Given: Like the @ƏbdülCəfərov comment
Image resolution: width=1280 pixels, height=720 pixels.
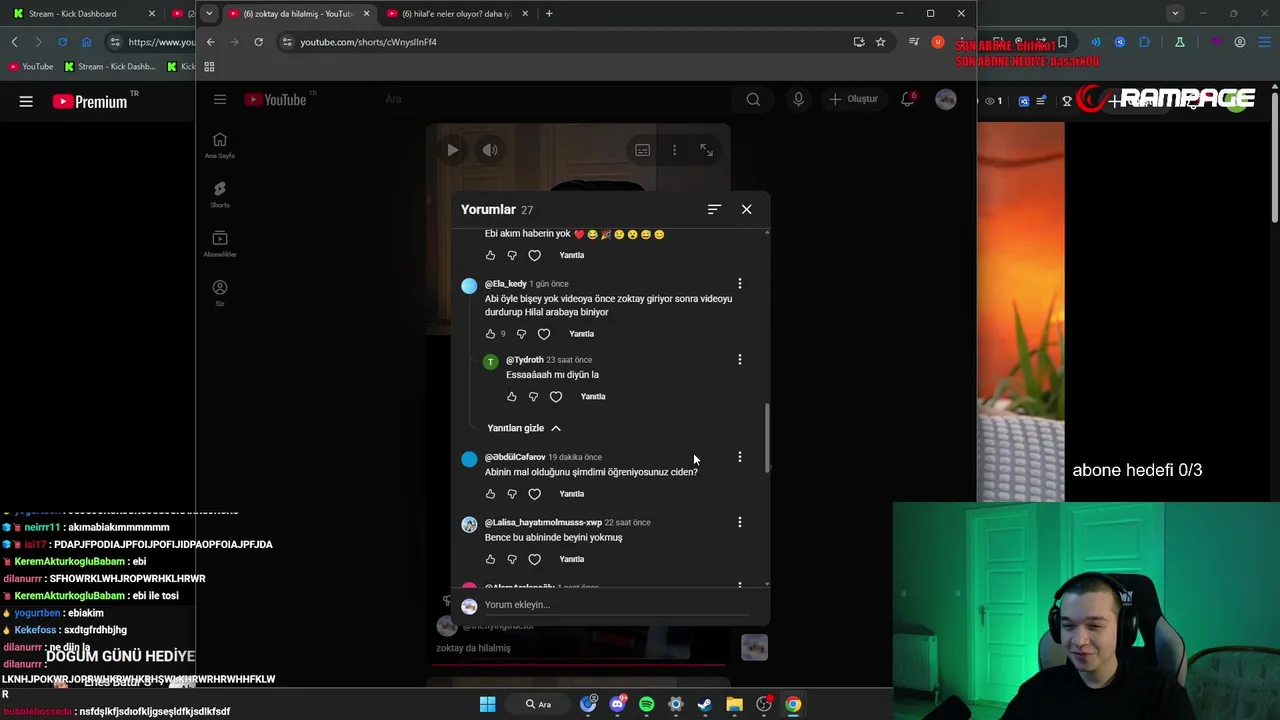Looking at the screenshot, I should coord(490,494).
